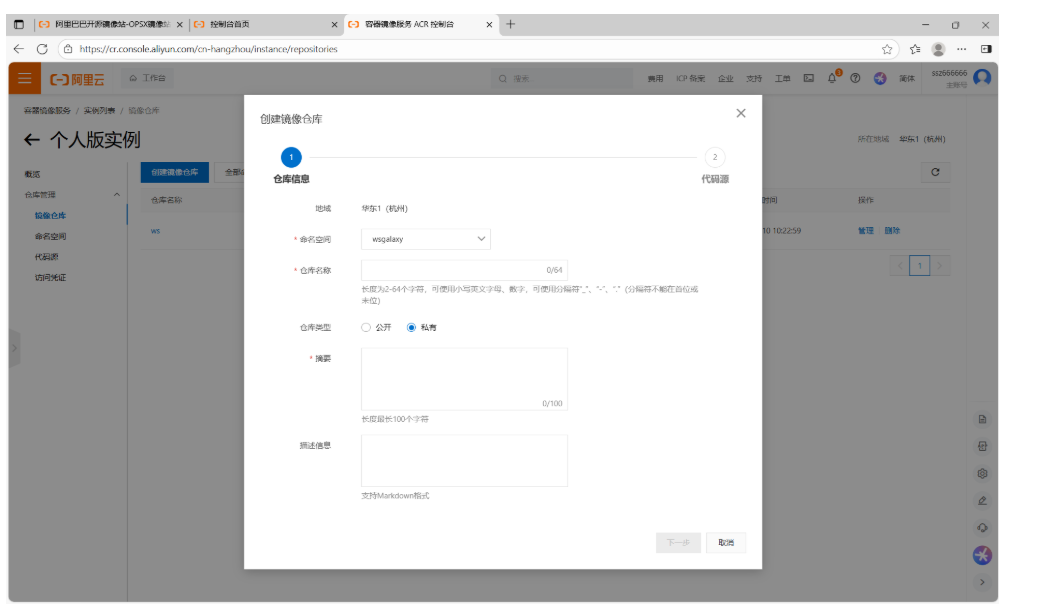The width and height of the screenshot is (1052, 610).
Task: Open the 工作台 button in console header
Action: tap(147, 79)
